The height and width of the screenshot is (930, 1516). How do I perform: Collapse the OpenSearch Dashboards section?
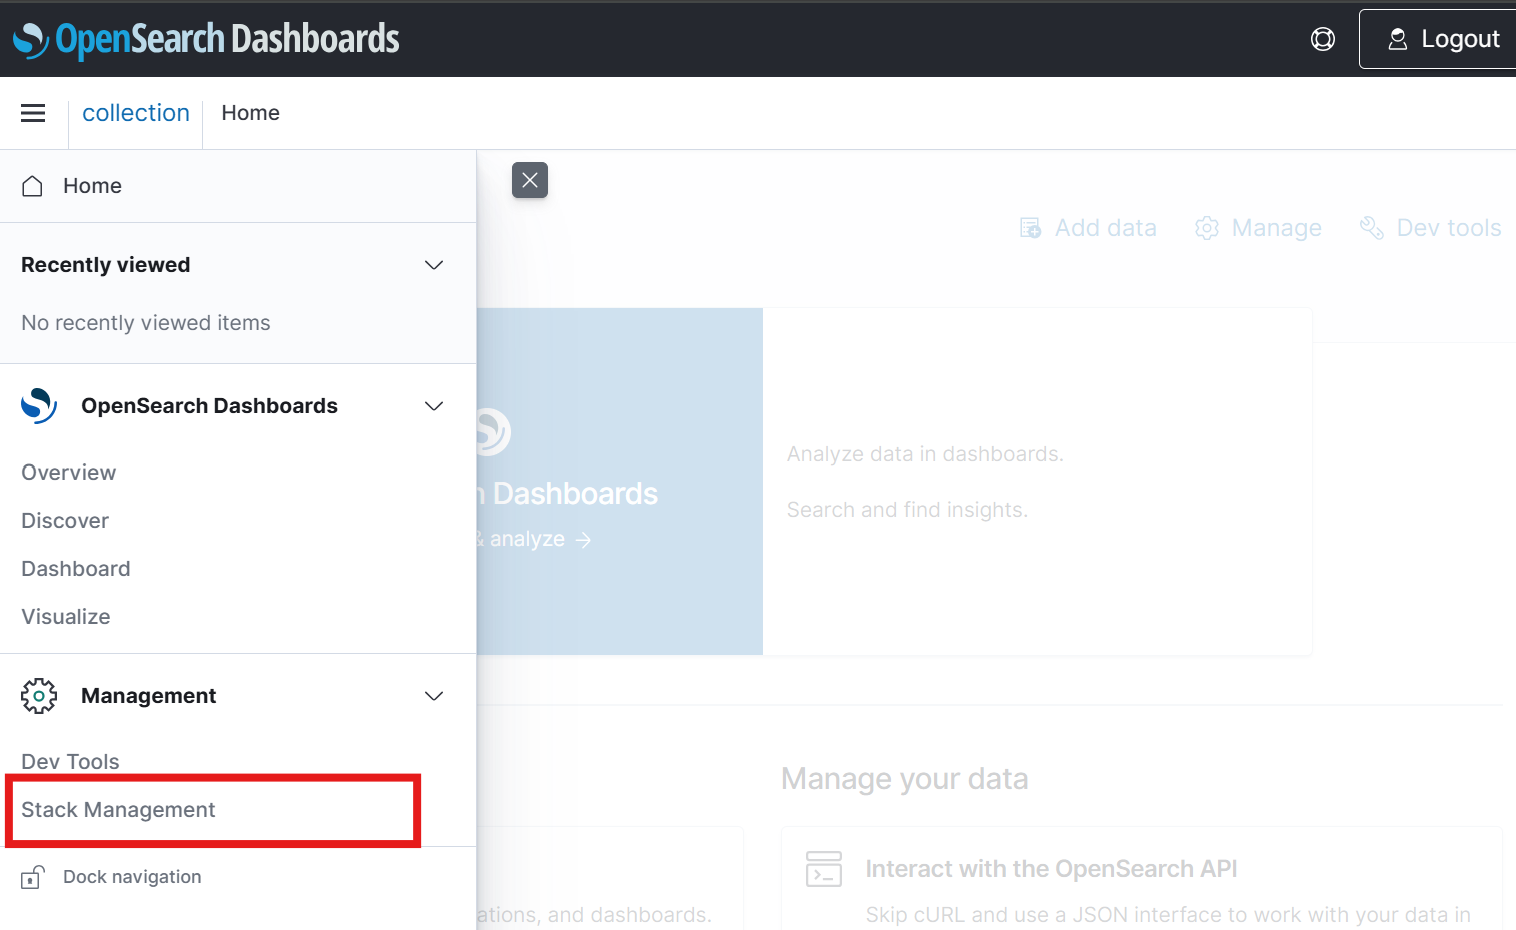click(433, 406)
